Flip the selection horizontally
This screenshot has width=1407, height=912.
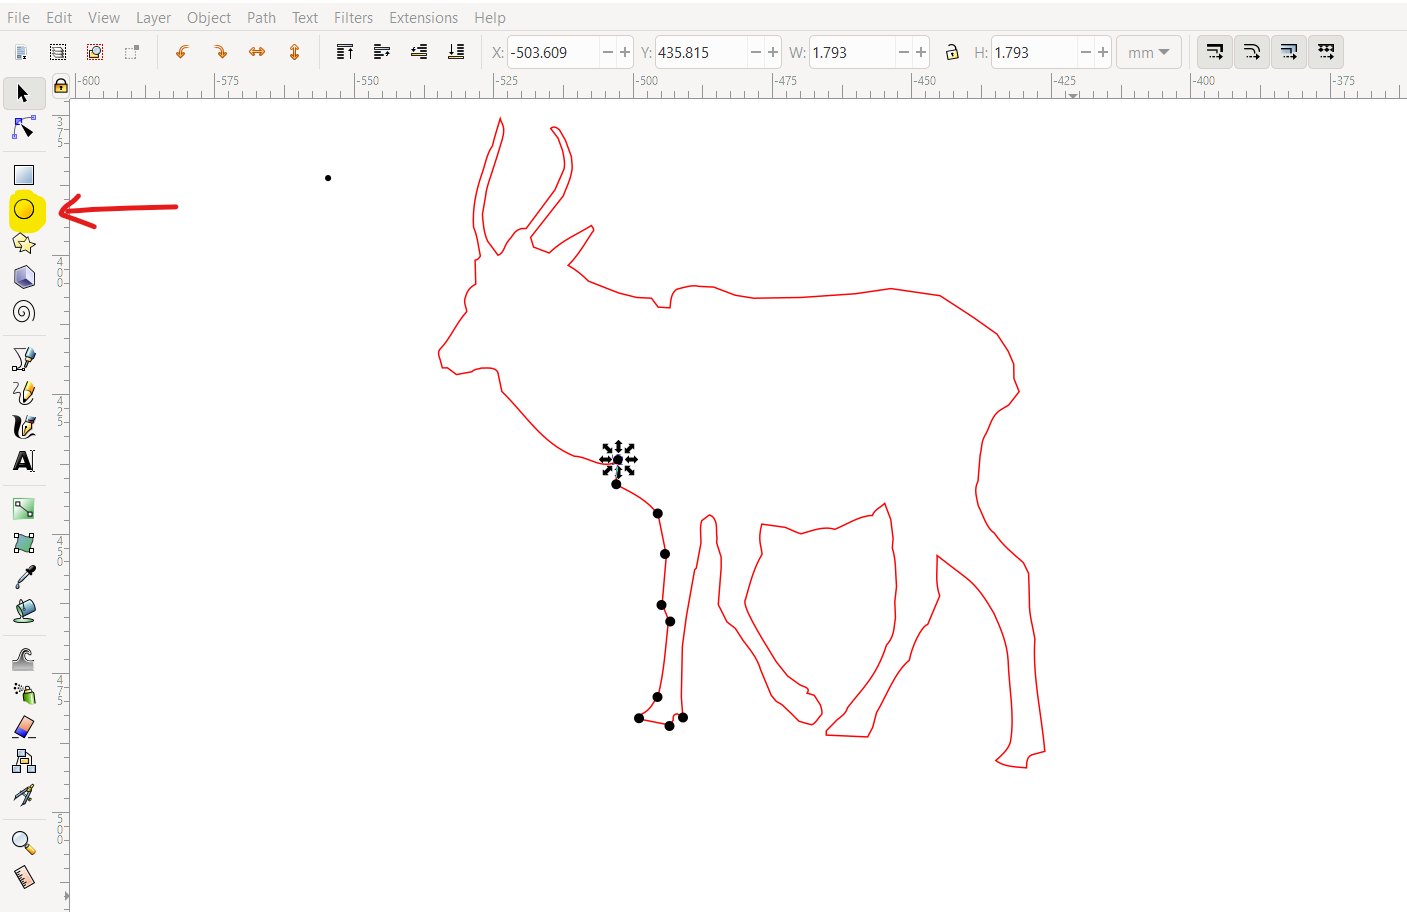(257, 51)
